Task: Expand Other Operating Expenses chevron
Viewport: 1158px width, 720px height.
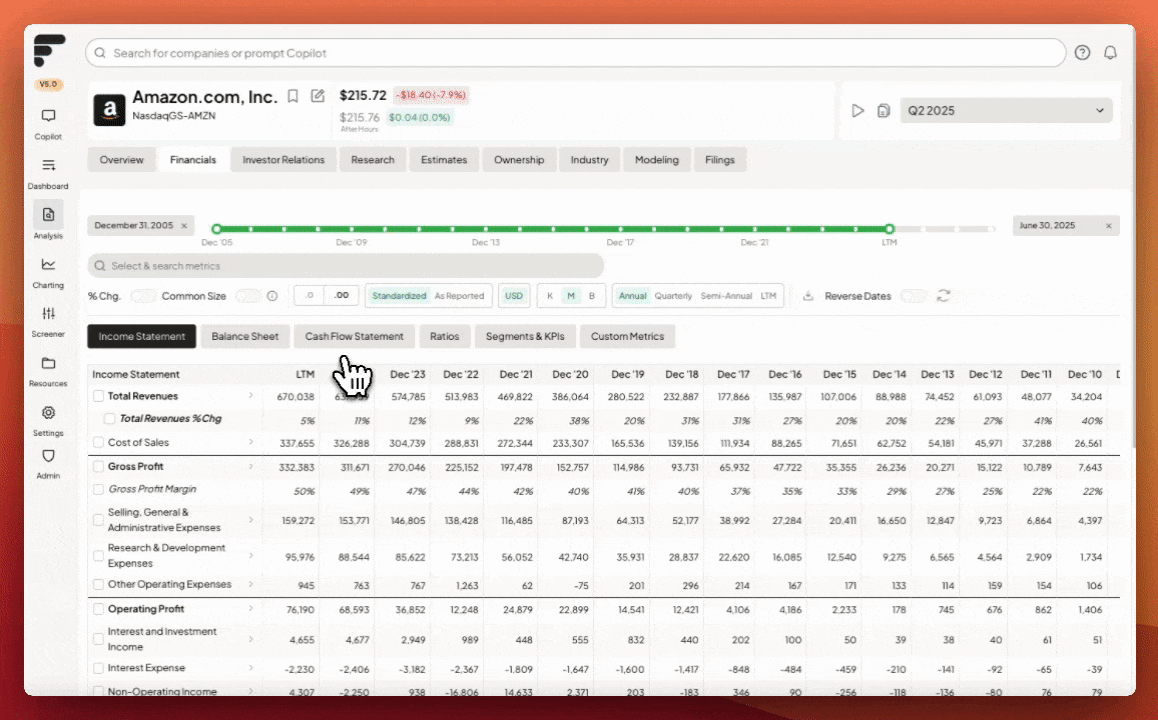Action: (x=251, y=584)
